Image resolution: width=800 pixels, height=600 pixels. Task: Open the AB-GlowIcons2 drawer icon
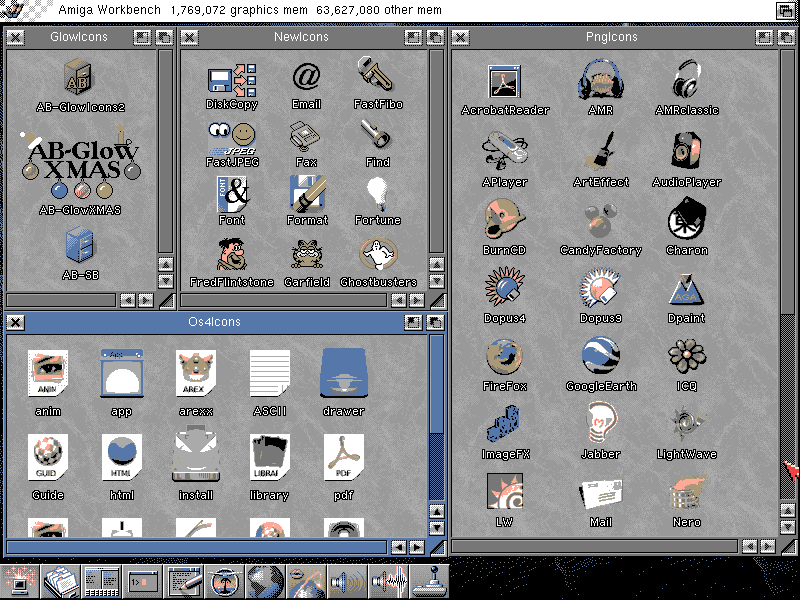click(x=78, y=77)
